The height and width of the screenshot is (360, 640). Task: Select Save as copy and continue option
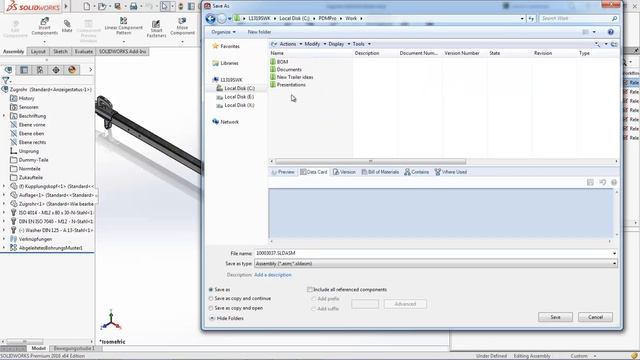point(211,299)
